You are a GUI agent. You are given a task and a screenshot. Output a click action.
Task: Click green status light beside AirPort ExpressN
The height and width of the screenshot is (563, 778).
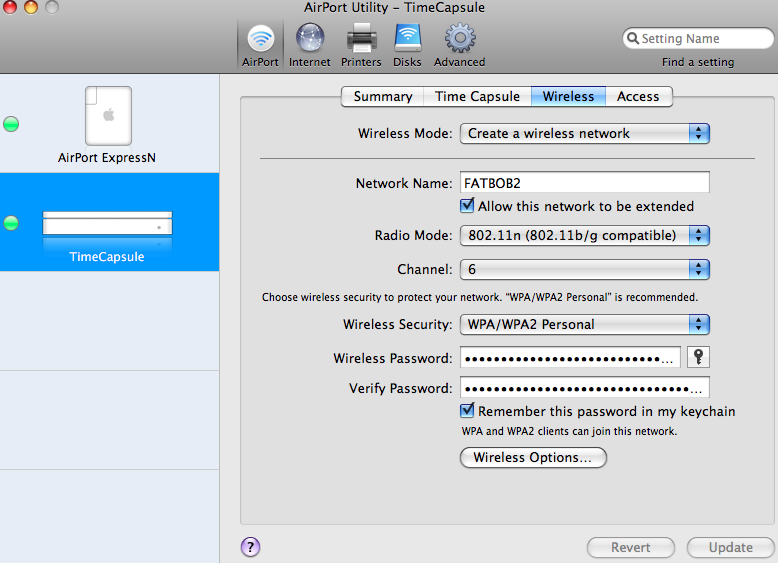tap(11, 124)
